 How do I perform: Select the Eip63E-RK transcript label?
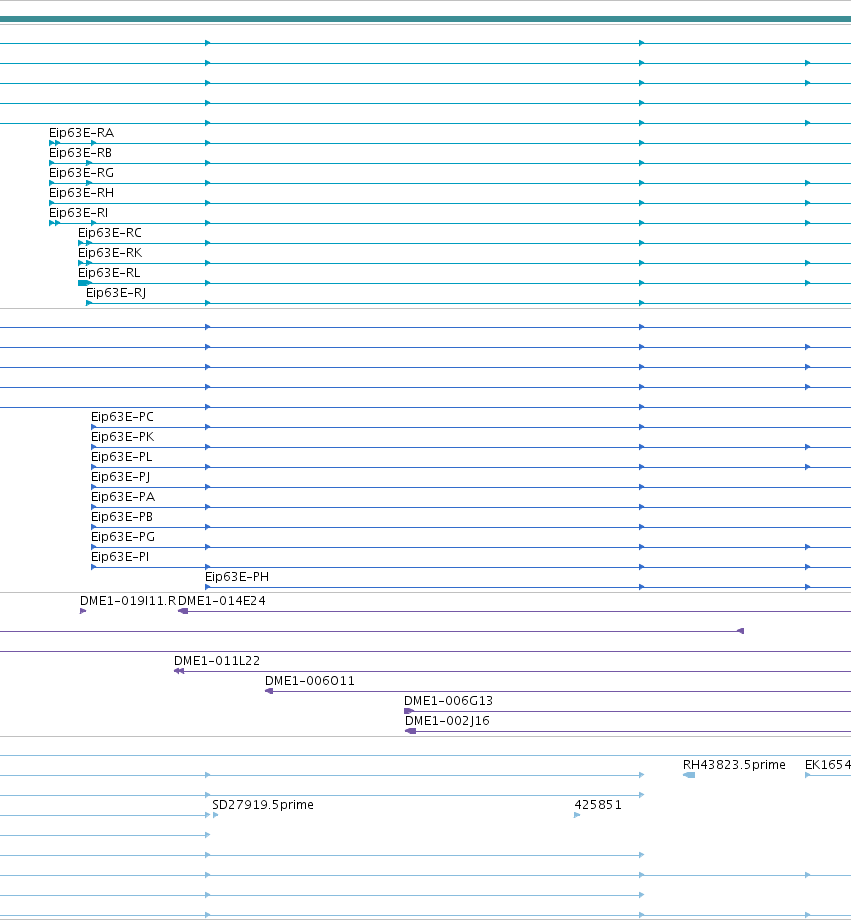click(x=110, y=253)
